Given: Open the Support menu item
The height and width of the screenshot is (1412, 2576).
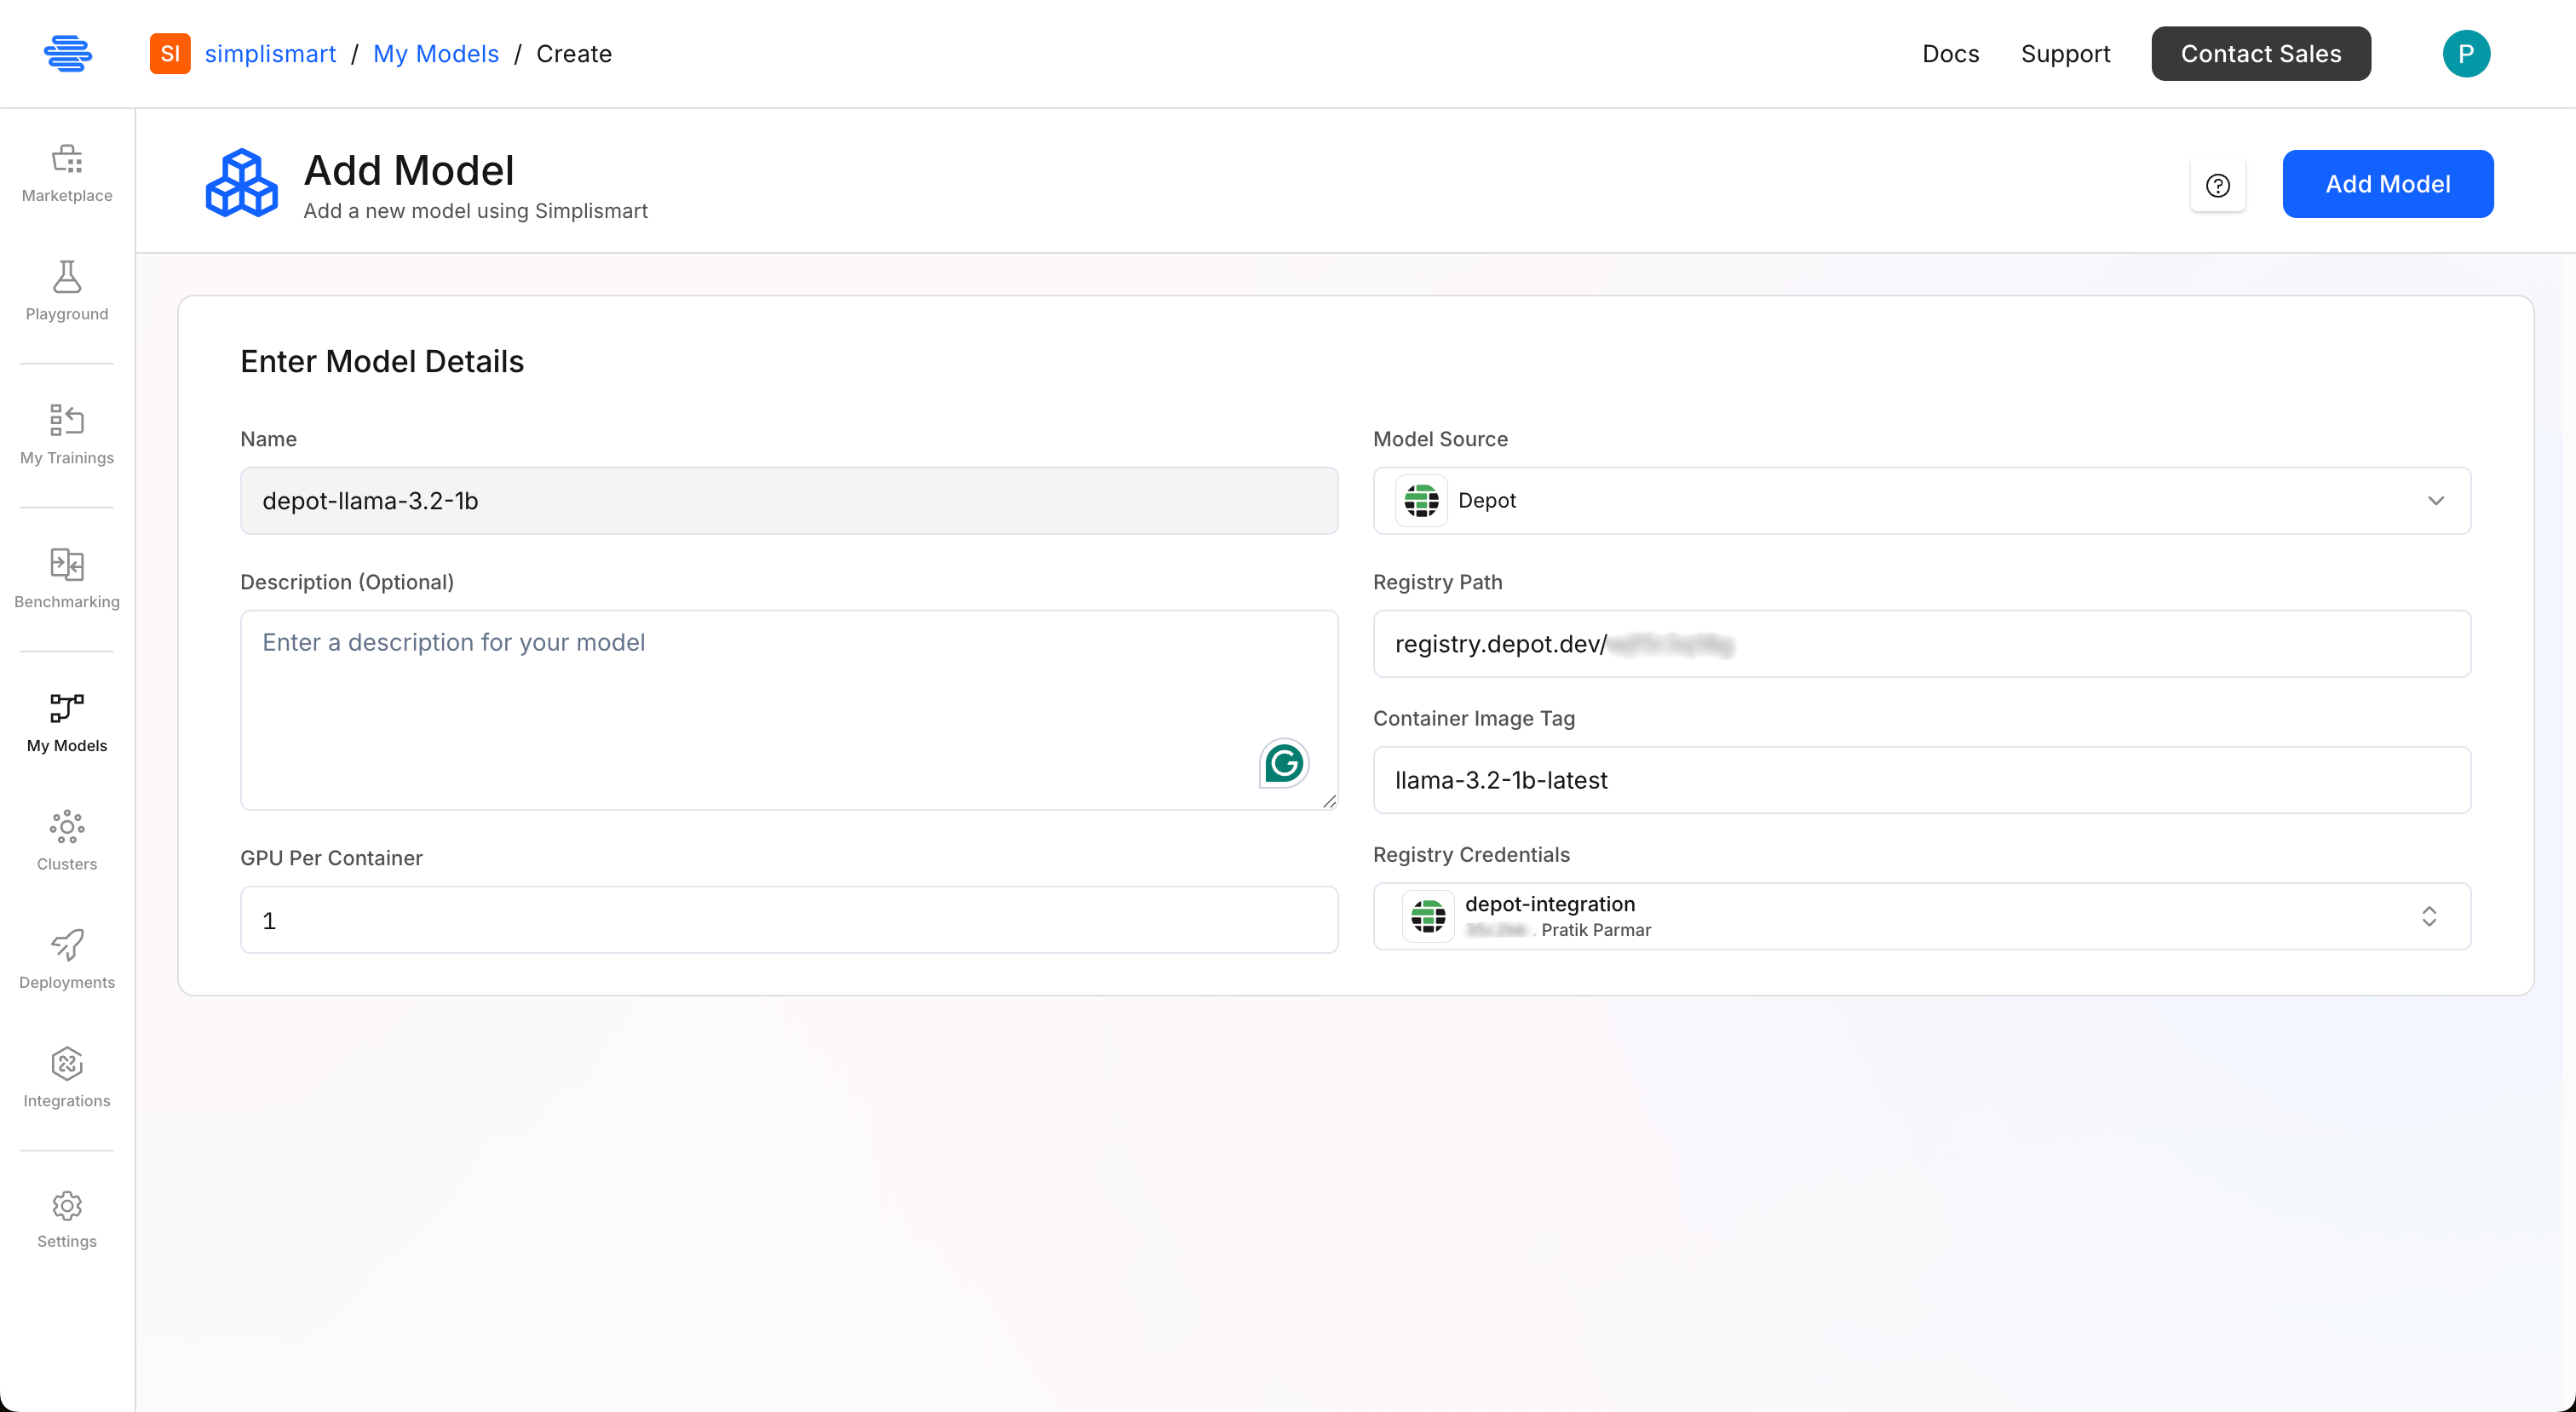Looking at the screenshot, I should (x=2065, y=54).
